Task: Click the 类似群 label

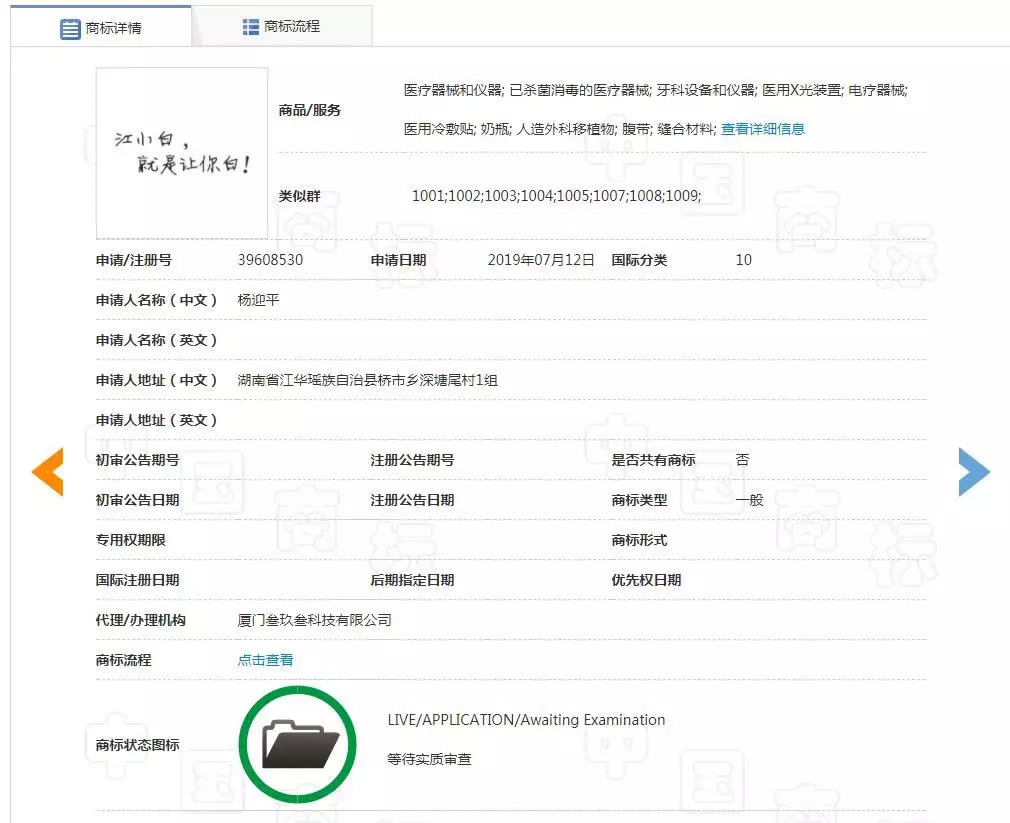Action: point(299,196)
